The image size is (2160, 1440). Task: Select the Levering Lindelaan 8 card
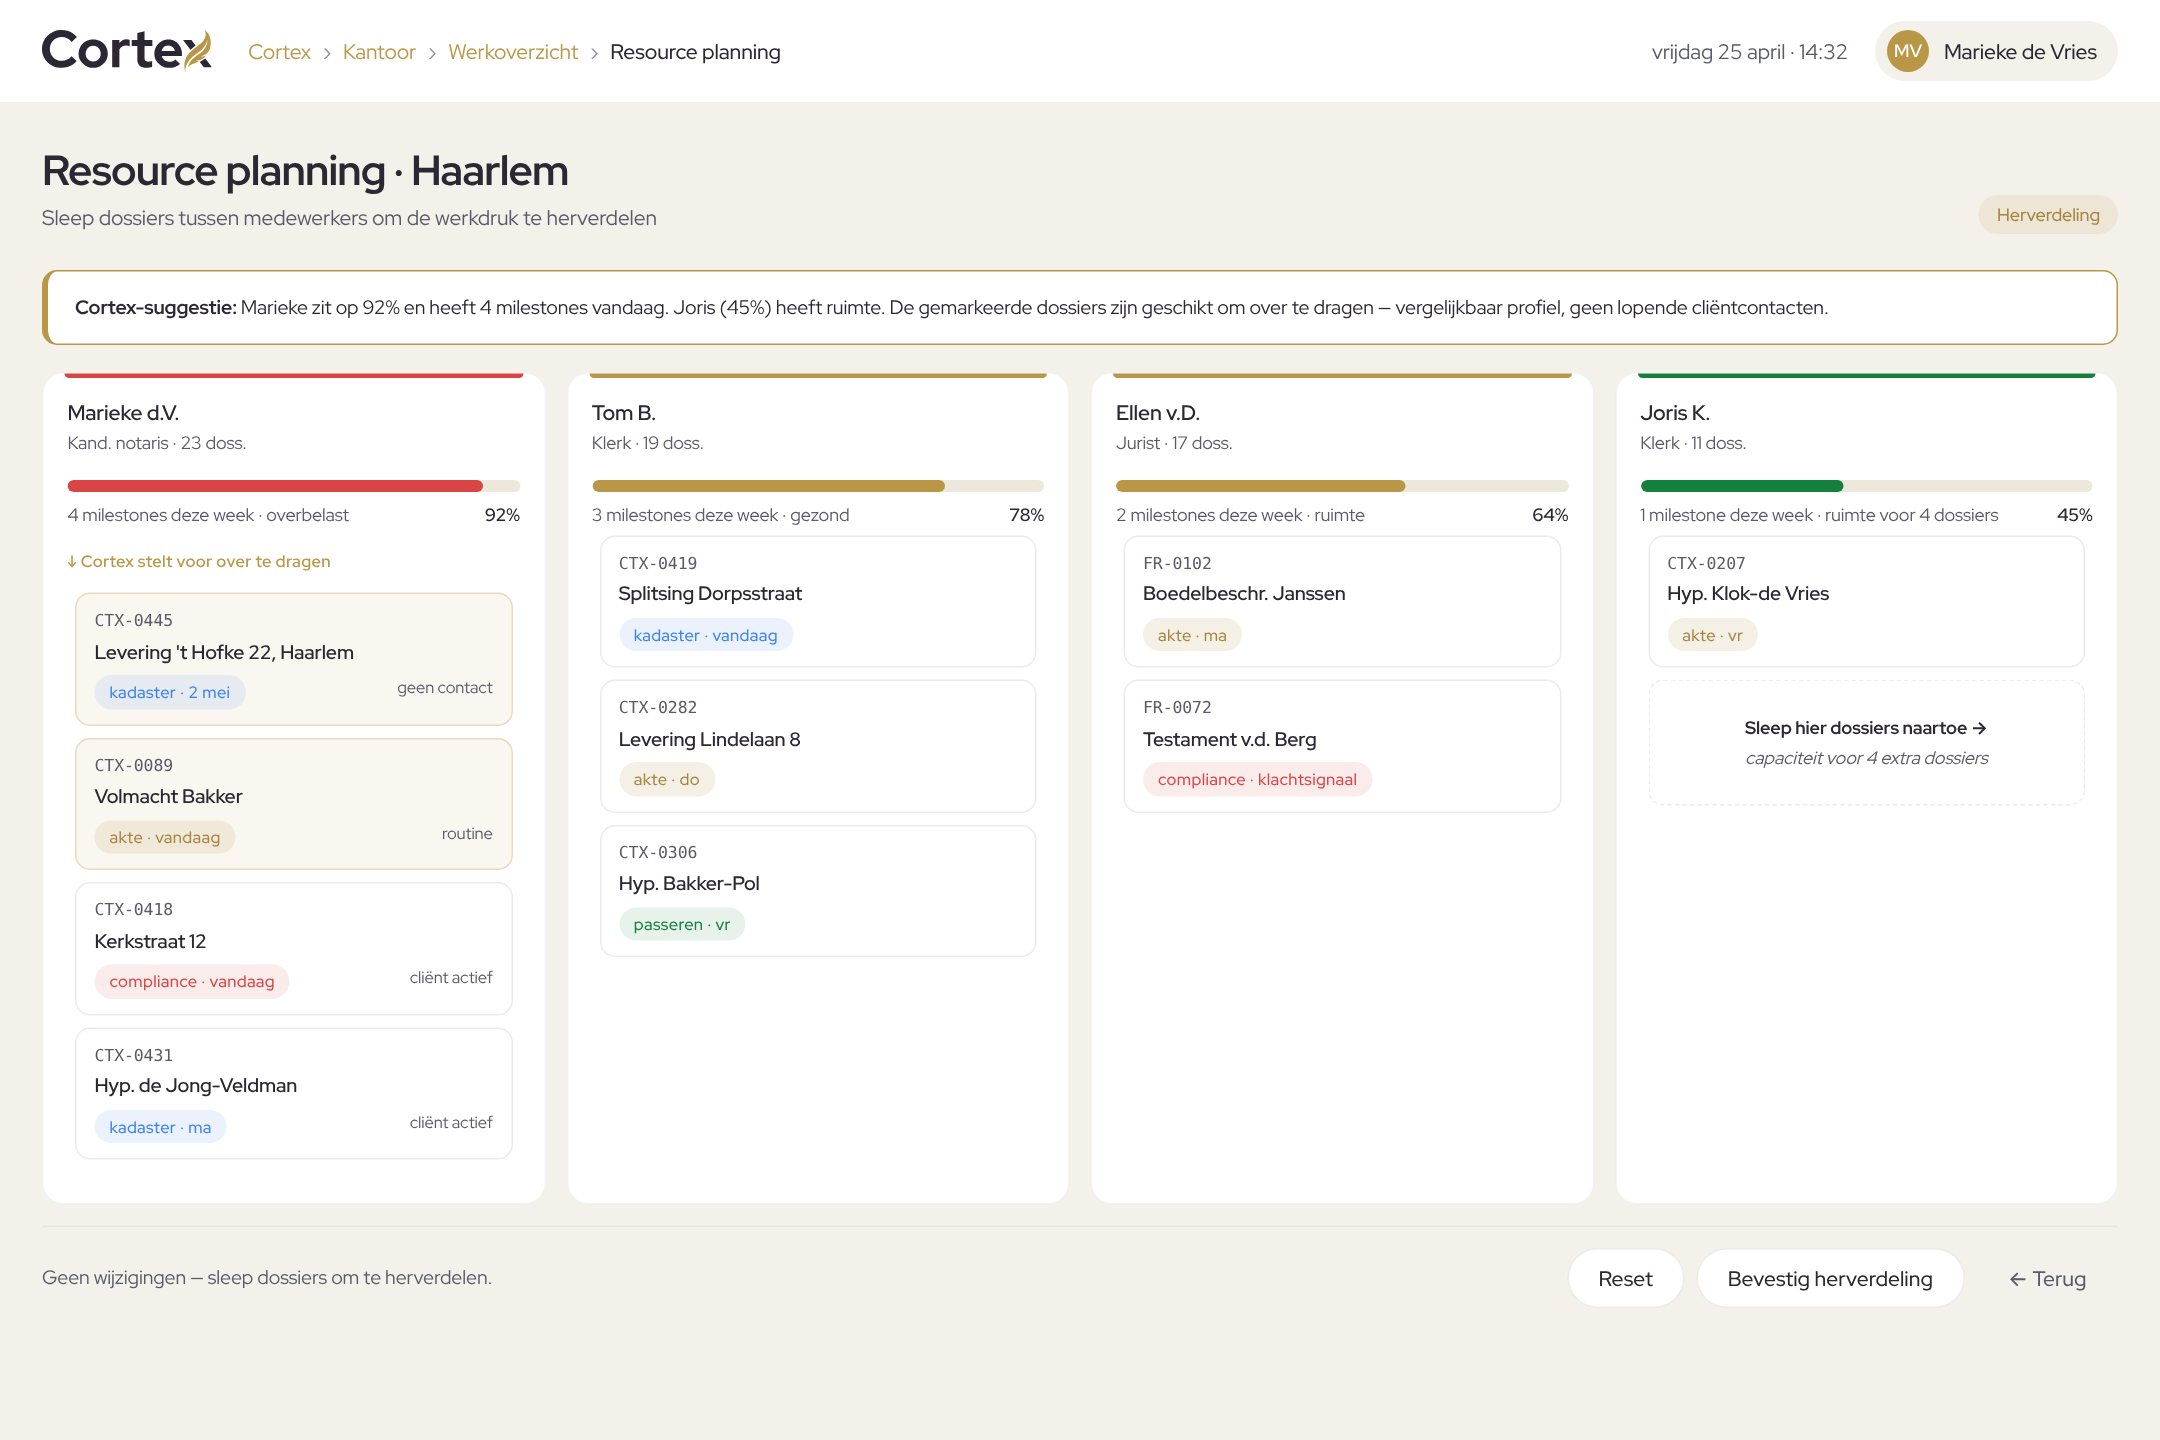818,746
